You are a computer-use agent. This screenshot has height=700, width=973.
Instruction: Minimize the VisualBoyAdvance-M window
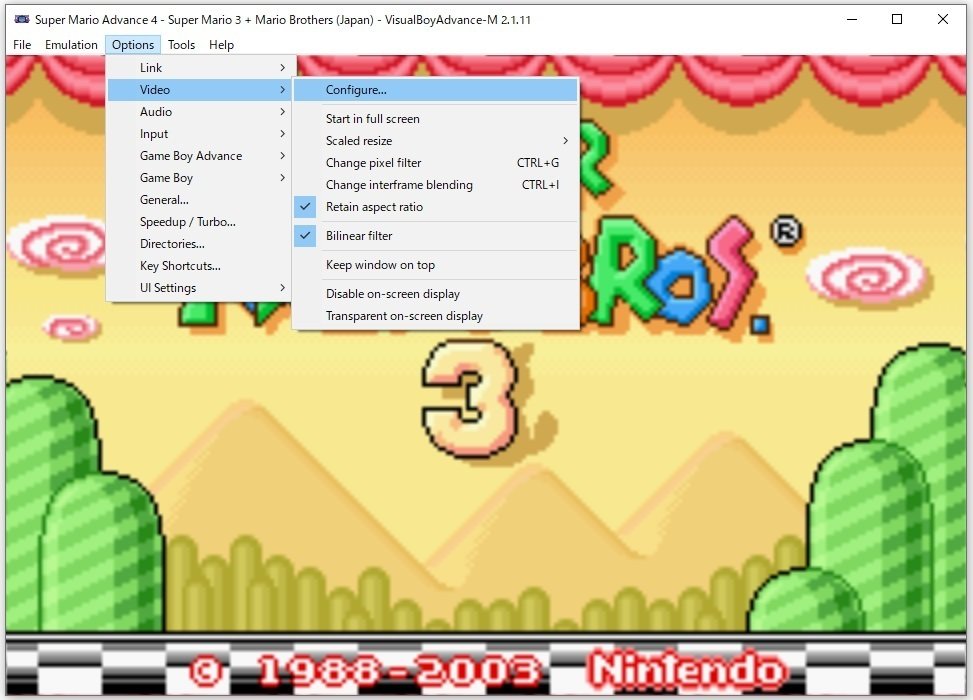852,19
